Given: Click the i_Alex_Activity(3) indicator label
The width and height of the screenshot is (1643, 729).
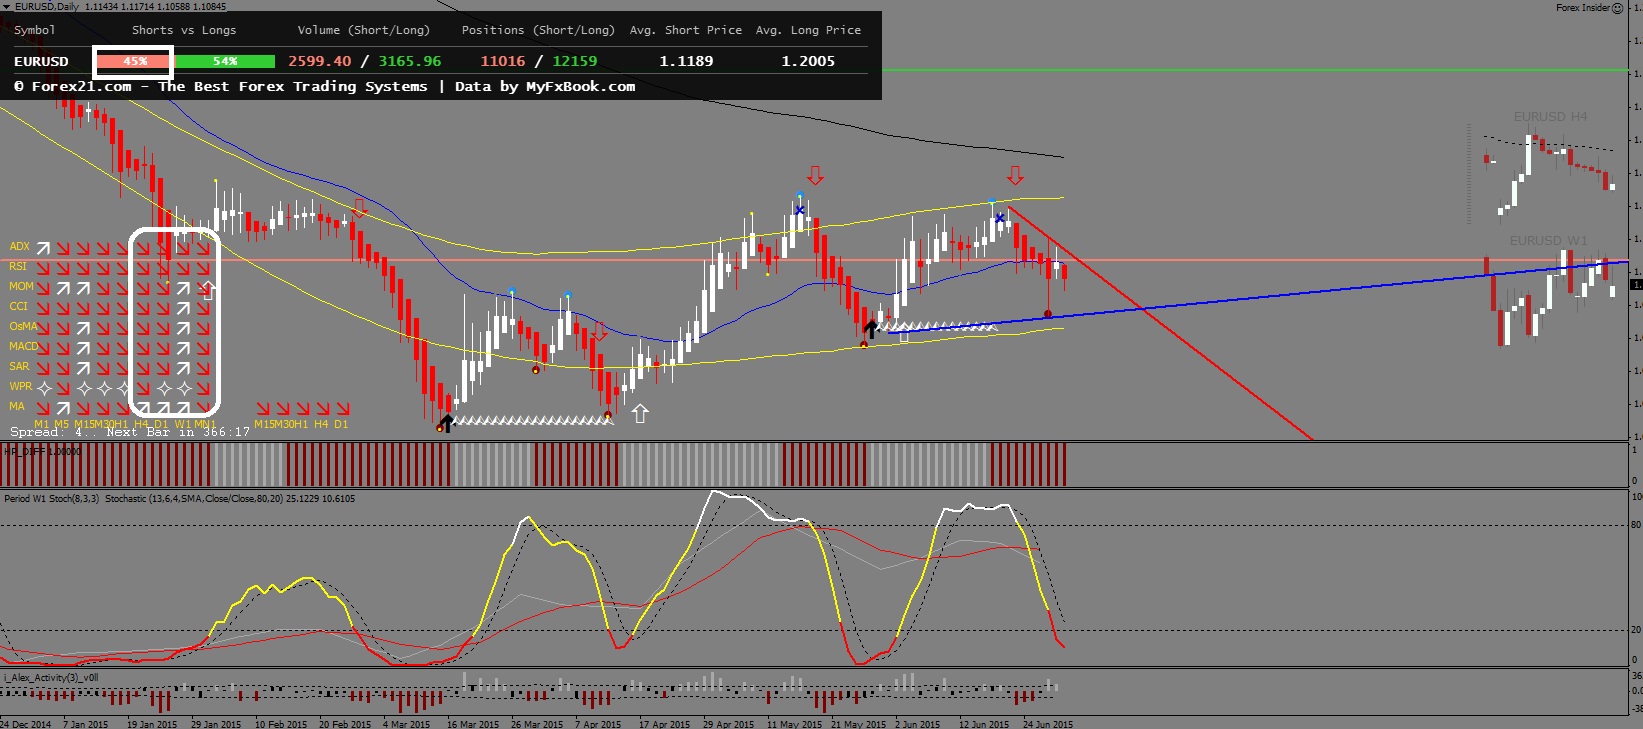Looking at the screenshot, I should point(51,677).
